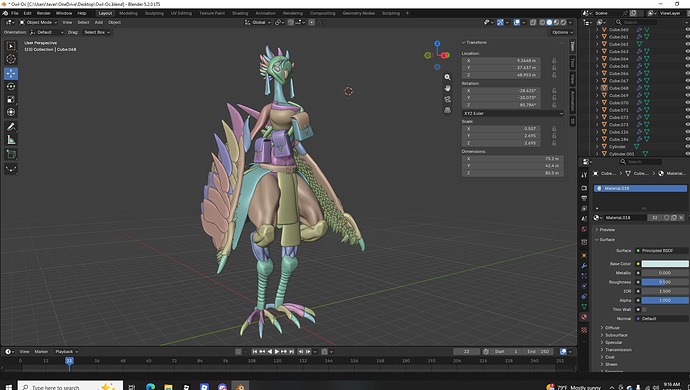This screenshot has height=390, width=690.
Task: Open the Drag Select Box dropdown
Action: (96, 32)
